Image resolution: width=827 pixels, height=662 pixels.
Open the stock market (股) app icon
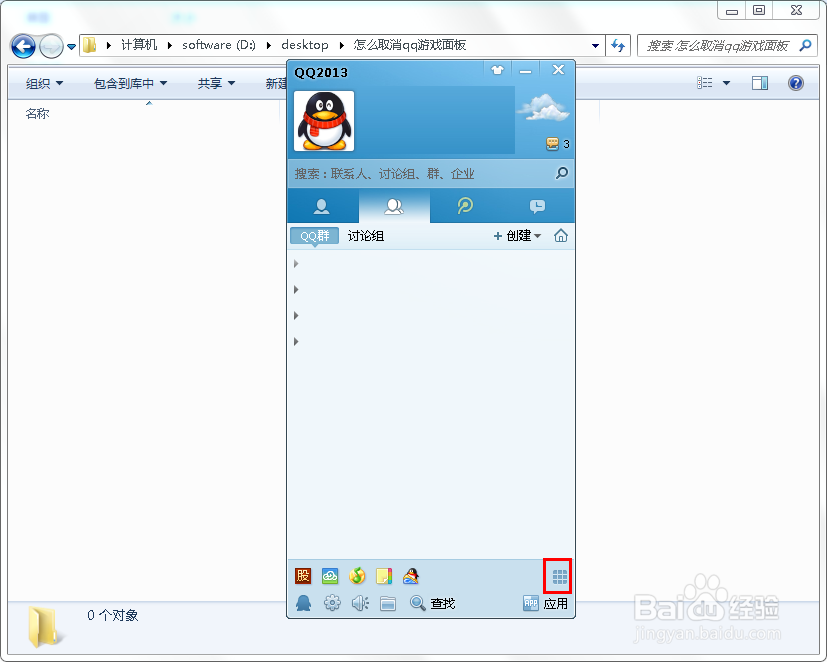click(302, 576)
